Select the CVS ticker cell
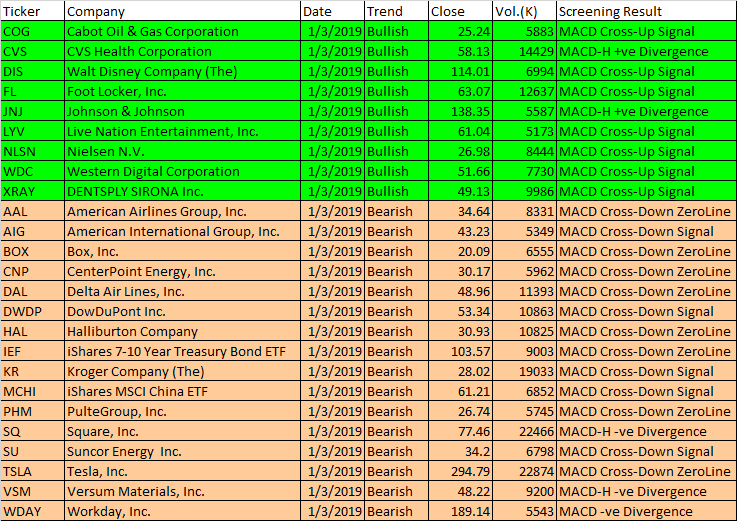737x521 pixels. 32,51
